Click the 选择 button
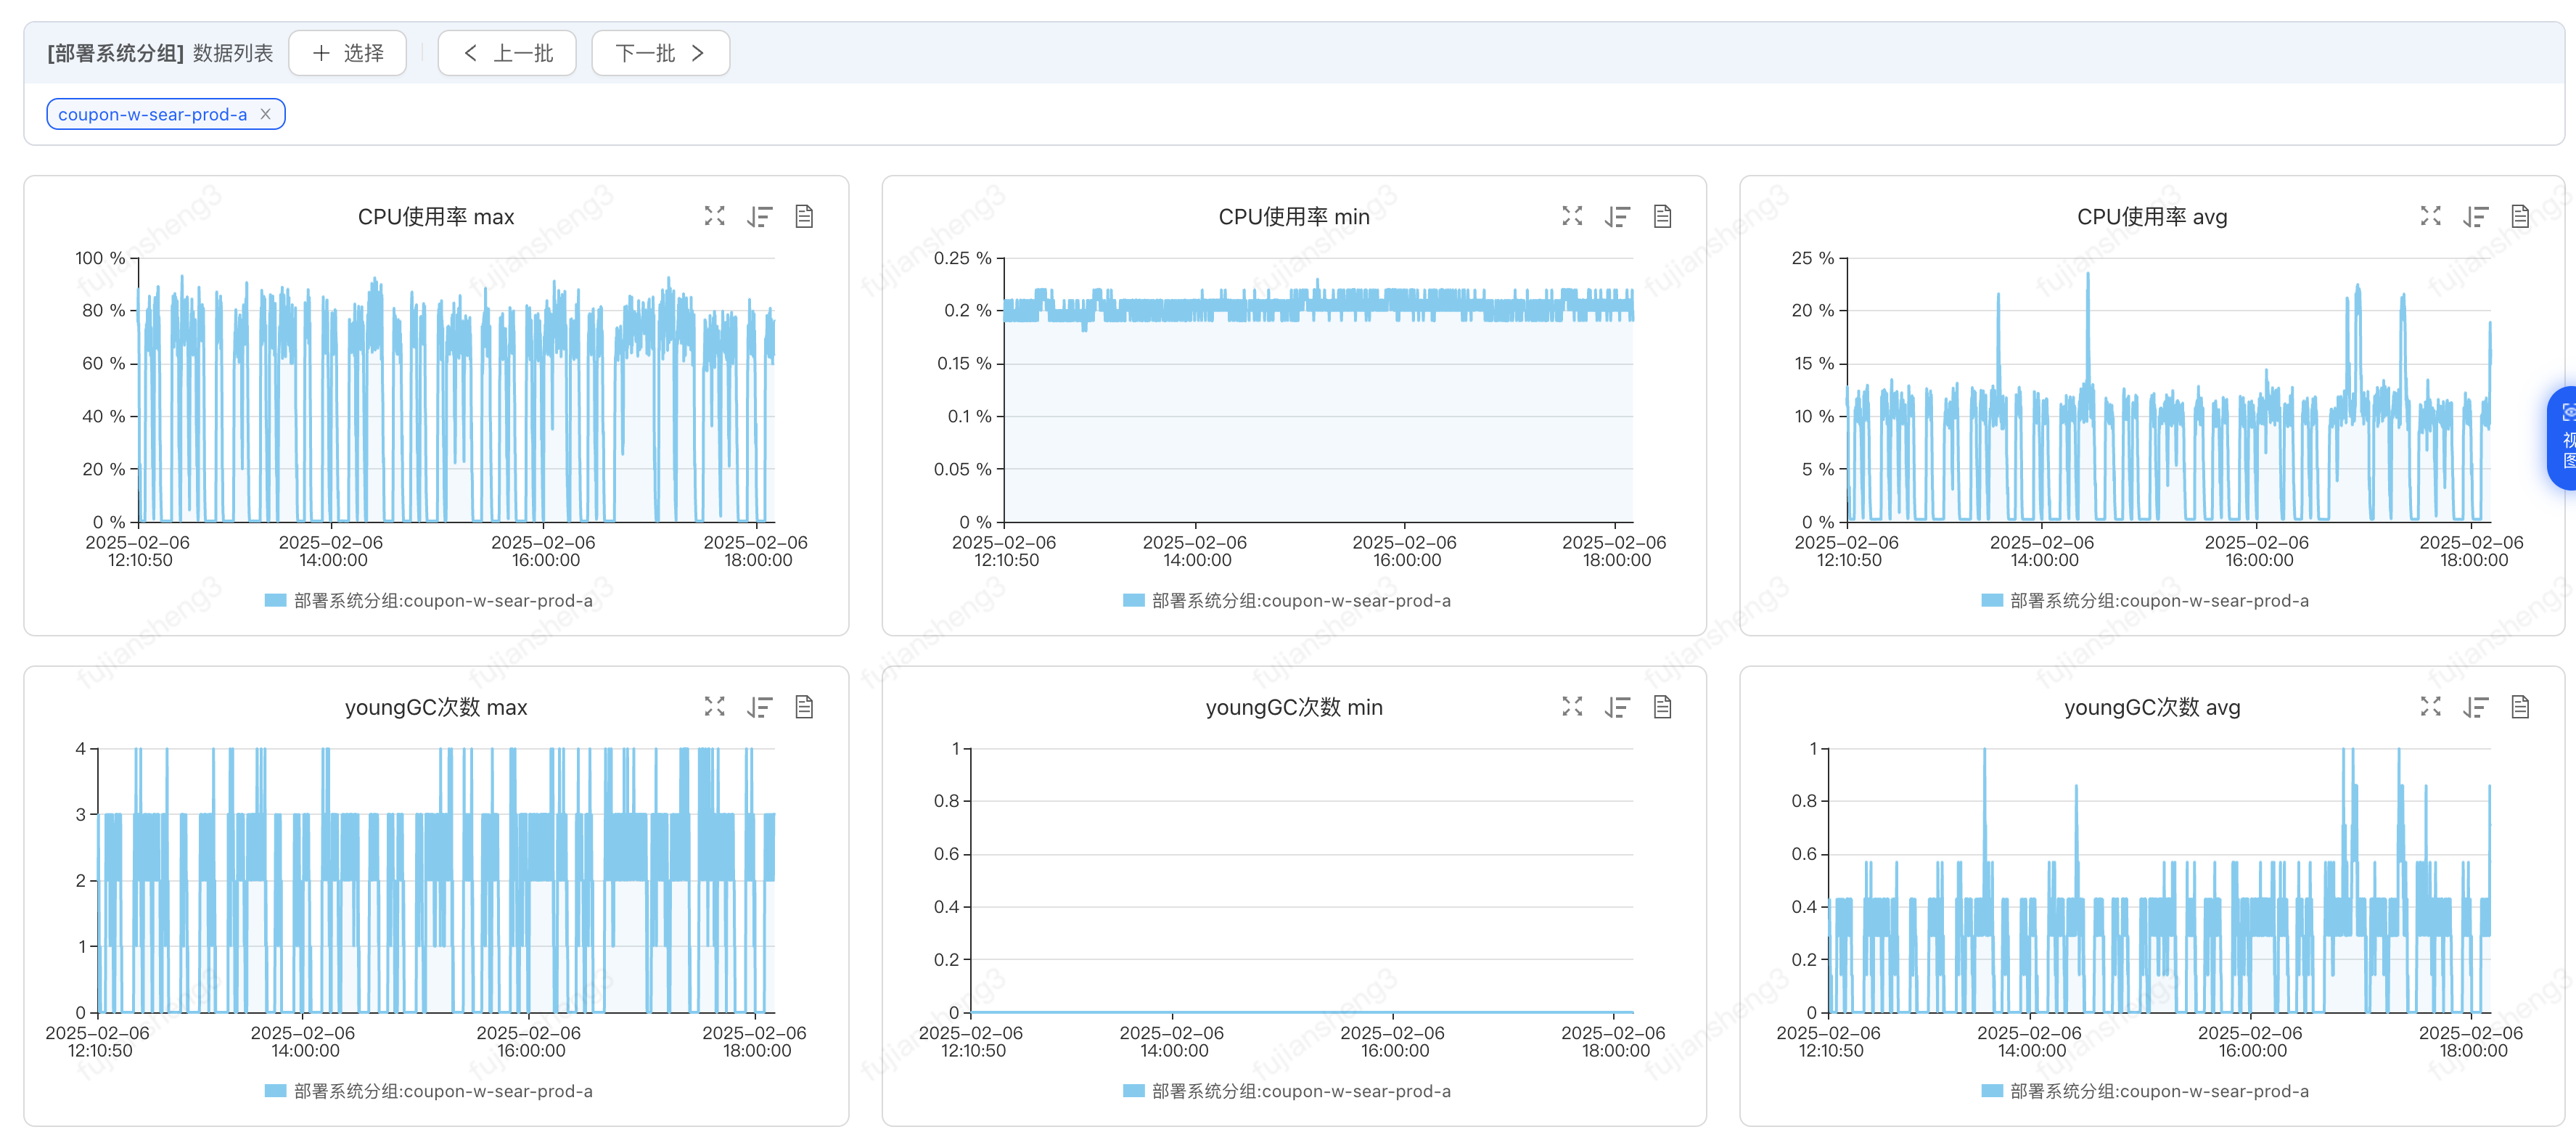 point(347,53)
